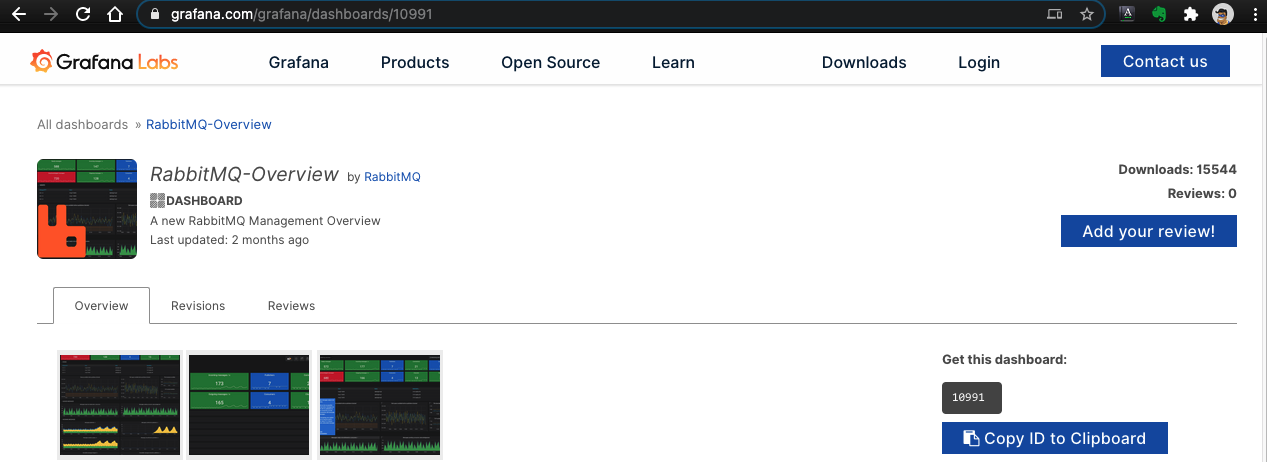The width and height of the screenshot is (1267, 462).
Task: Switch to the Reviews tab
Action: tap(291, 306)
